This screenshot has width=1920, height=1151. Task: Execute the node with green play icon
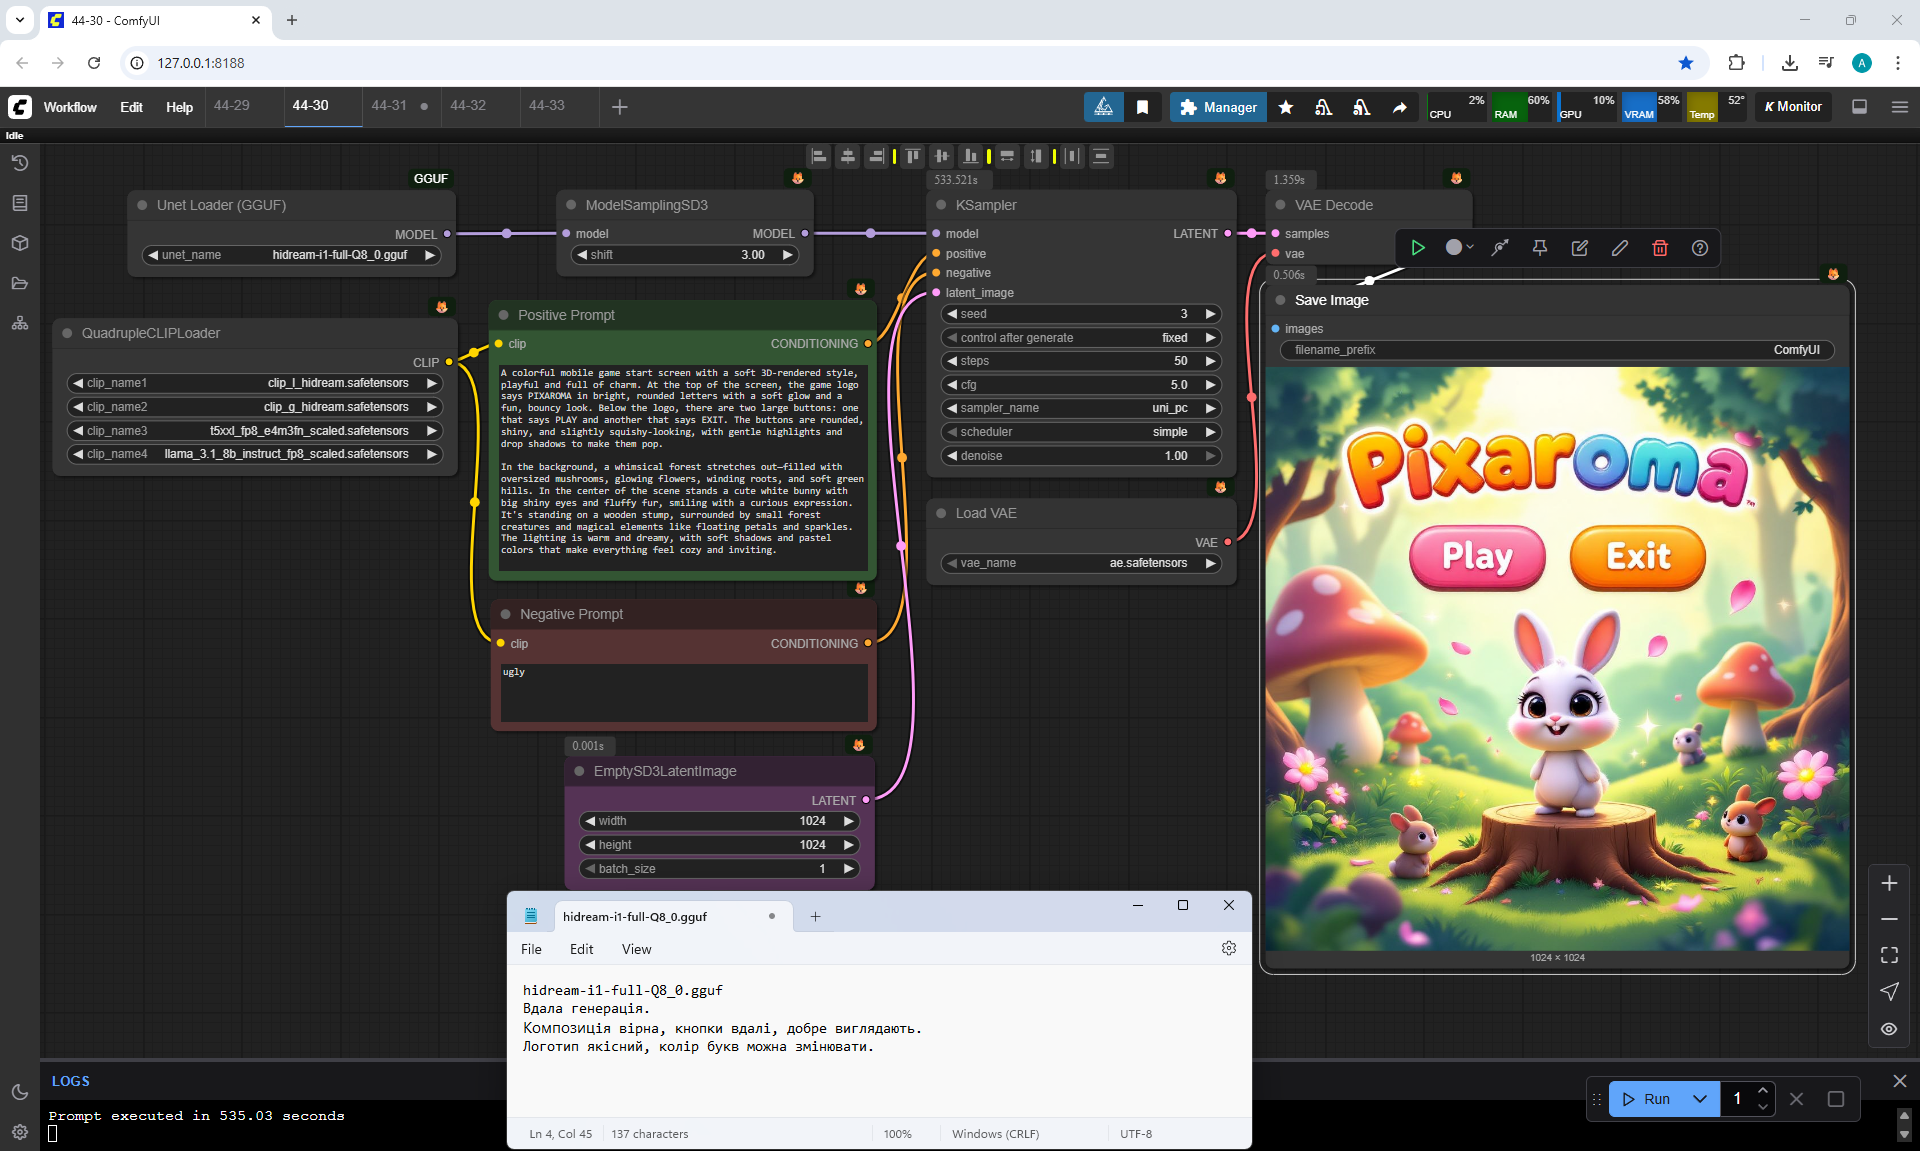(1418, 248)
